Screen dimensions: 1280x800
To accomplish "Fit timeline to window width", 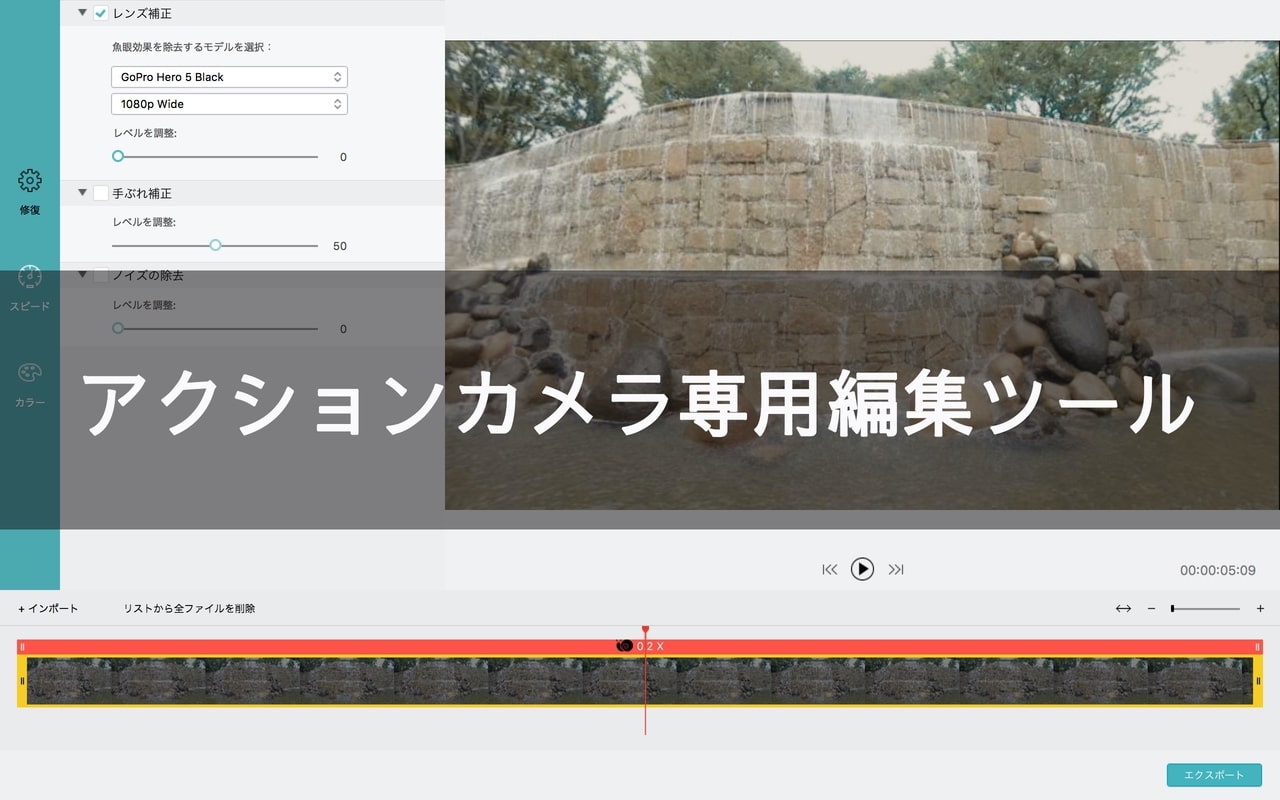I will [x=1123, y=608].
